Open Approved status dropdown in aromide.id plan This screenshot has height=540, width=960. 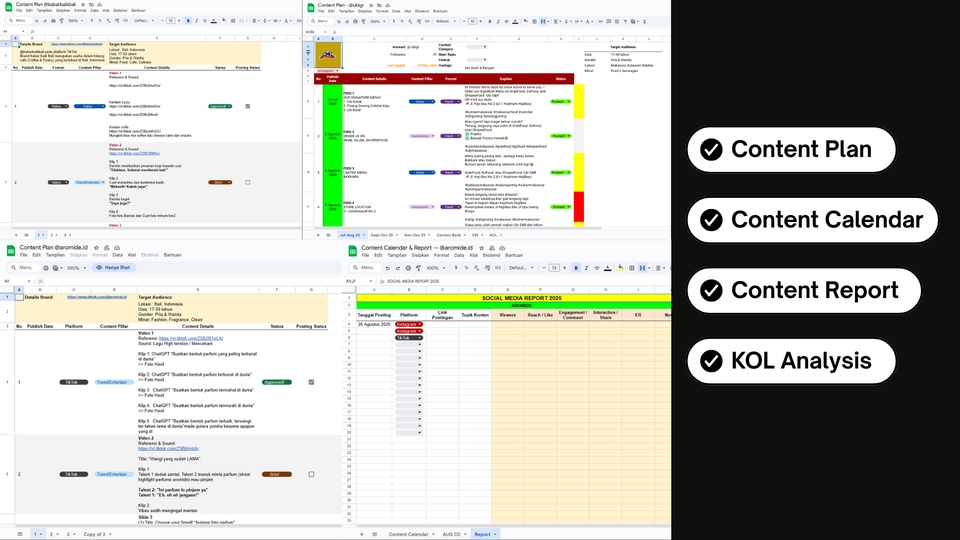[277, 381]
